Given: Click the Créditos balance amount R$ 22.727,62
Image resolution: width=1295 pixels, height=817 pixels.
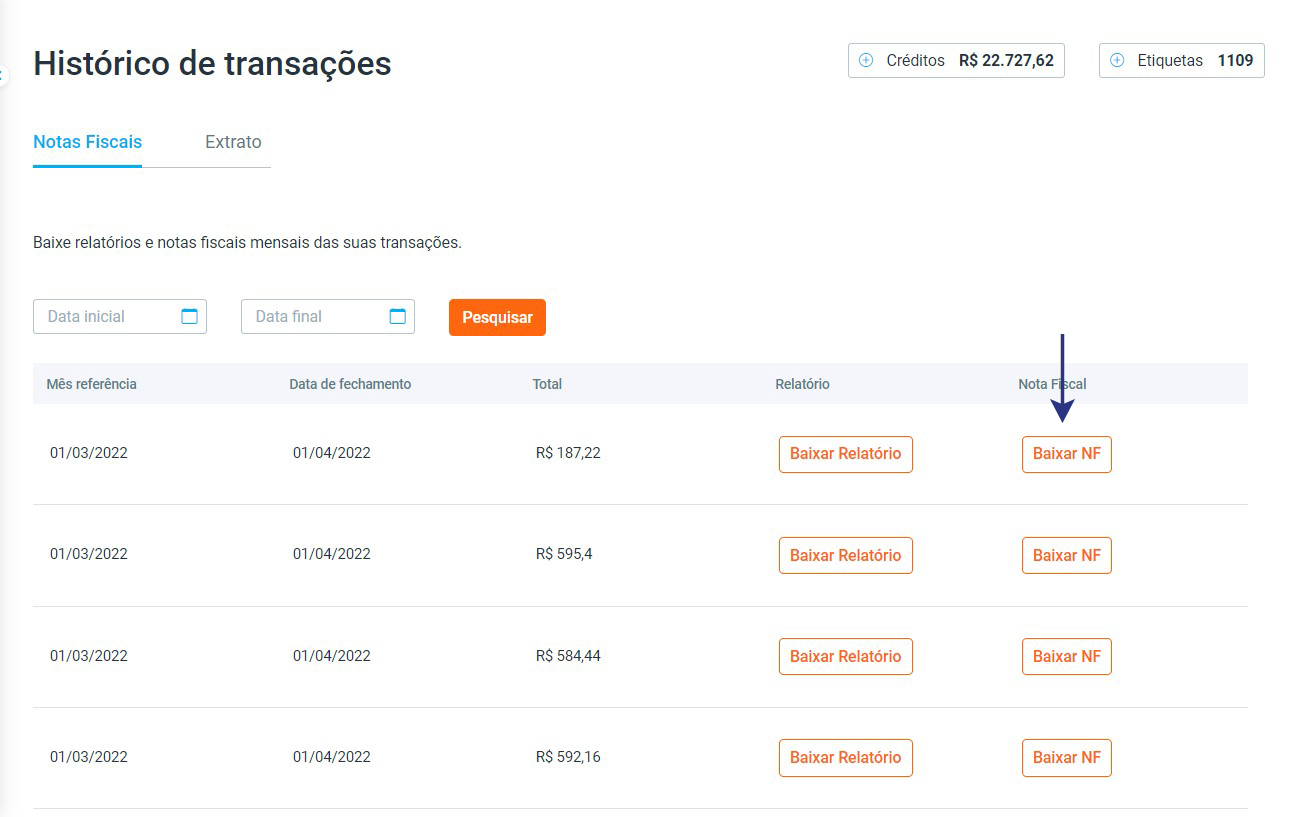Looking at the screenshot, I should point(1005,61).
